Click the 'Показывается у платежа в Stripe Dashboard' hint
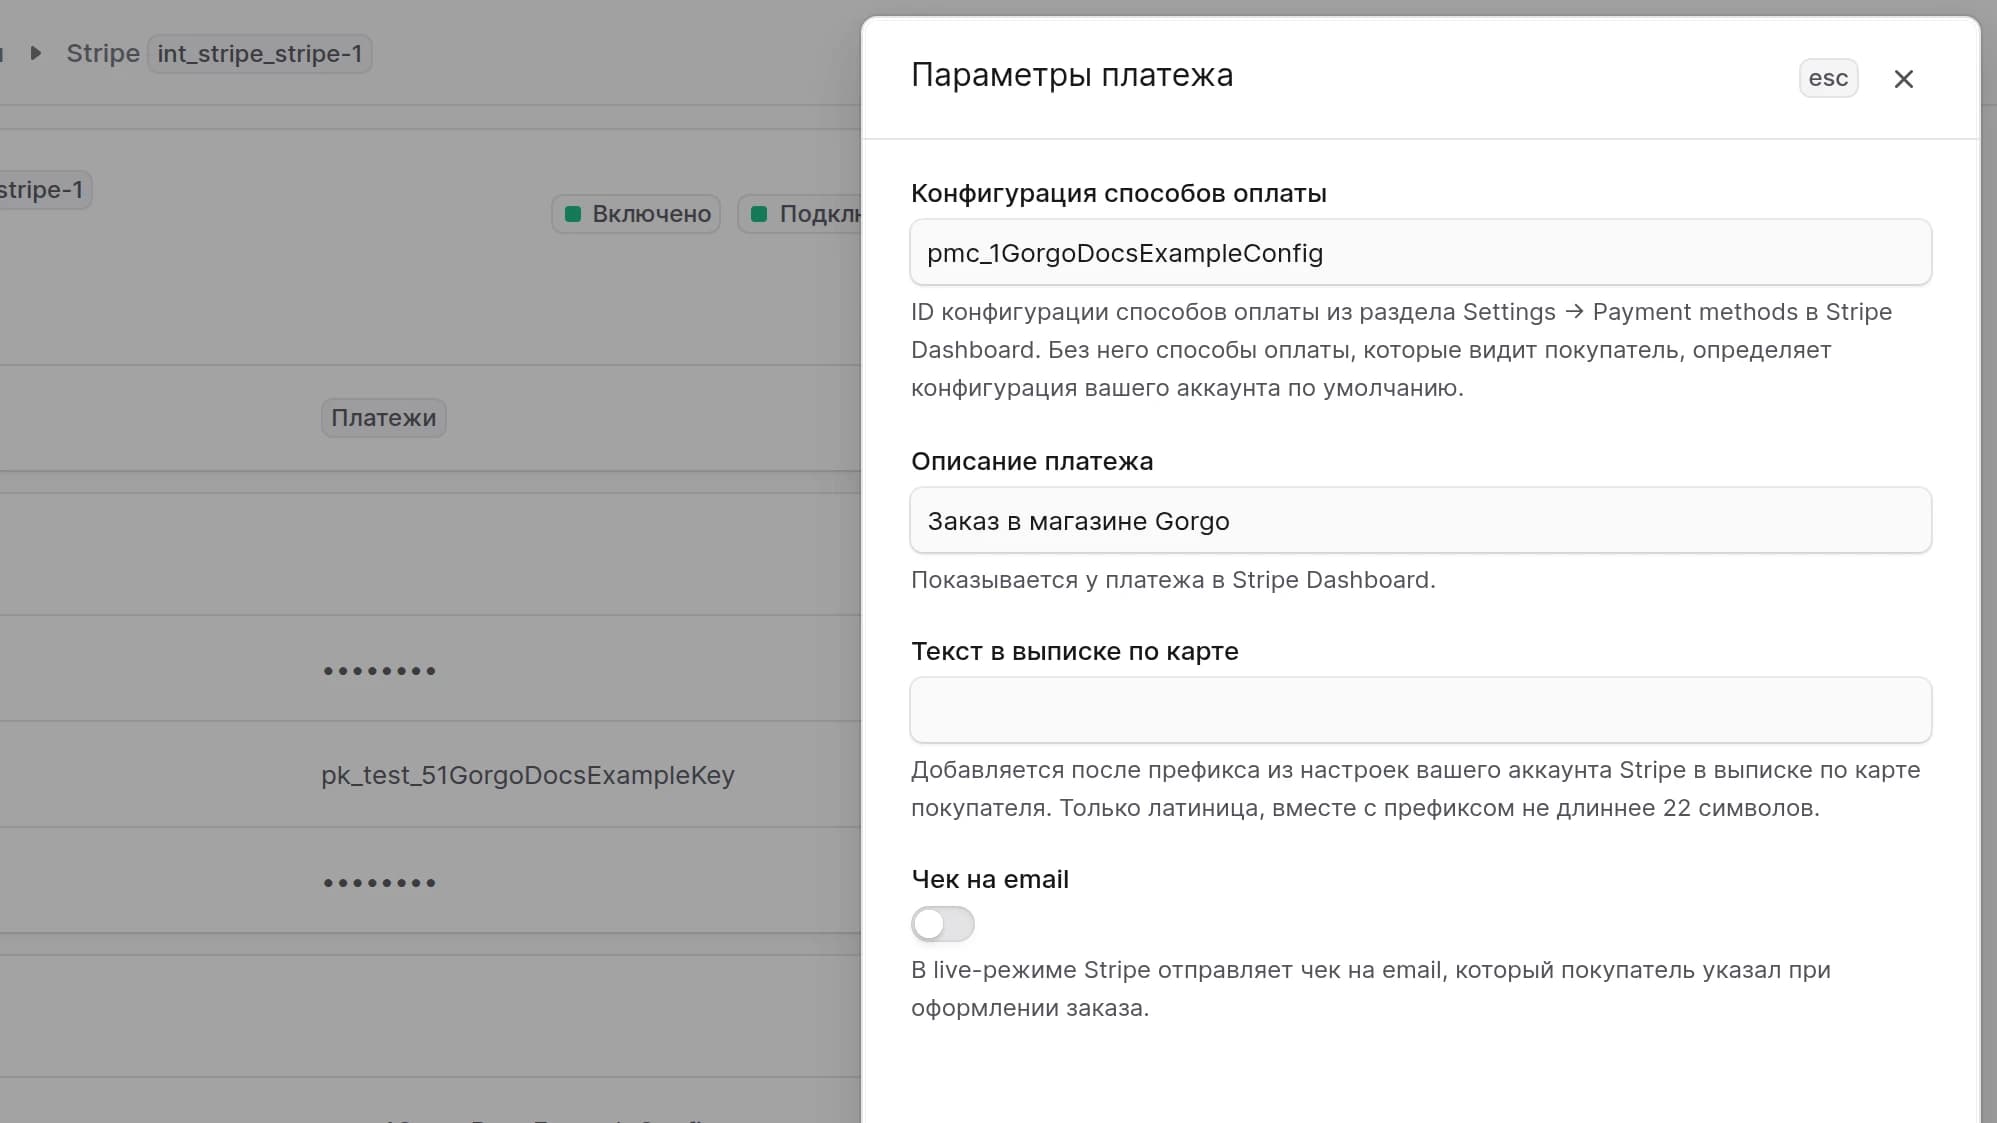The height and width of the screenshot is (1123, 1997). 1173,580
